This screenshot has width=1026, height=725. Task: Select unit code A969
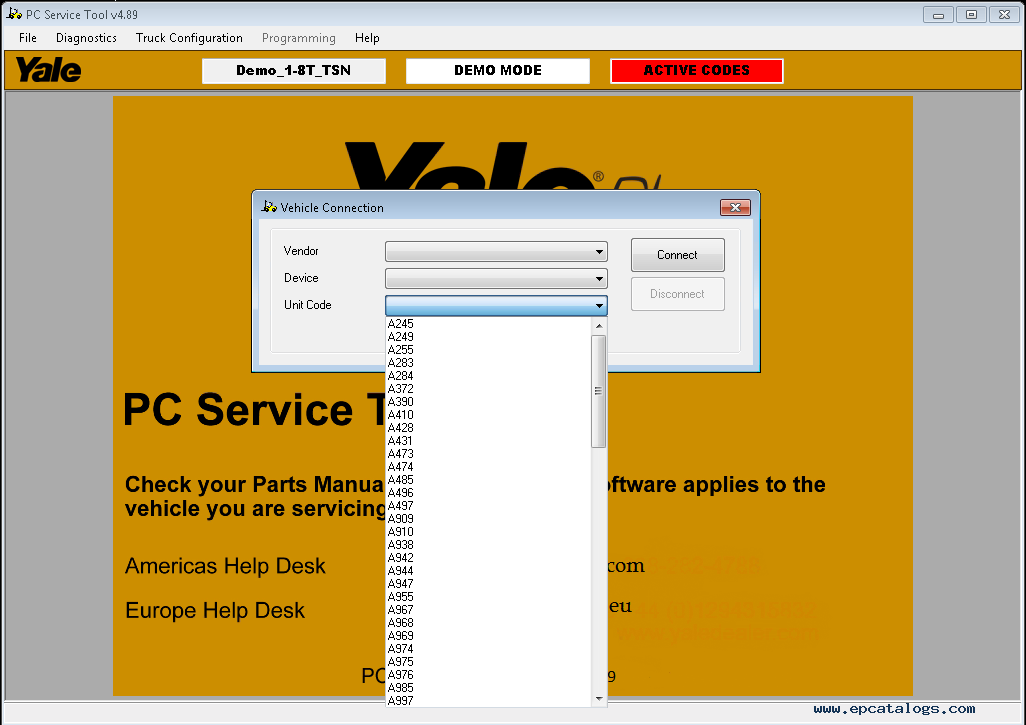pos(488,636)
